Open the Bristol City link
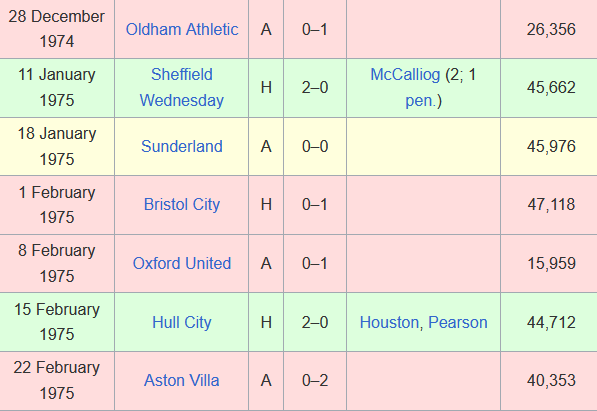This screenshot has width=597, height=411. pyautogui.click(x=182, y=205)
